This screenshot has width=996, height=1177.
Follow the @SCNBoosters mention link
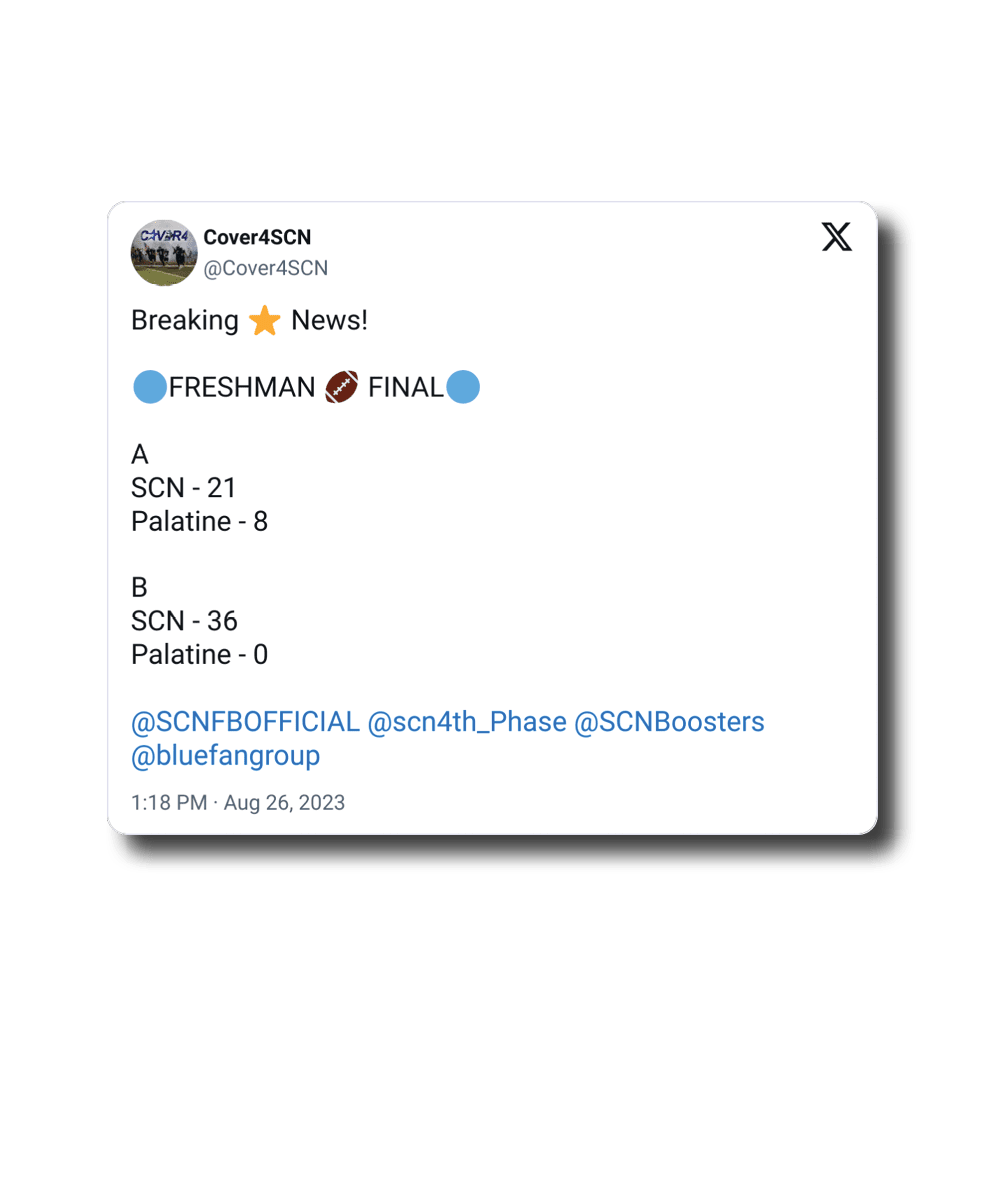[669, 722]
